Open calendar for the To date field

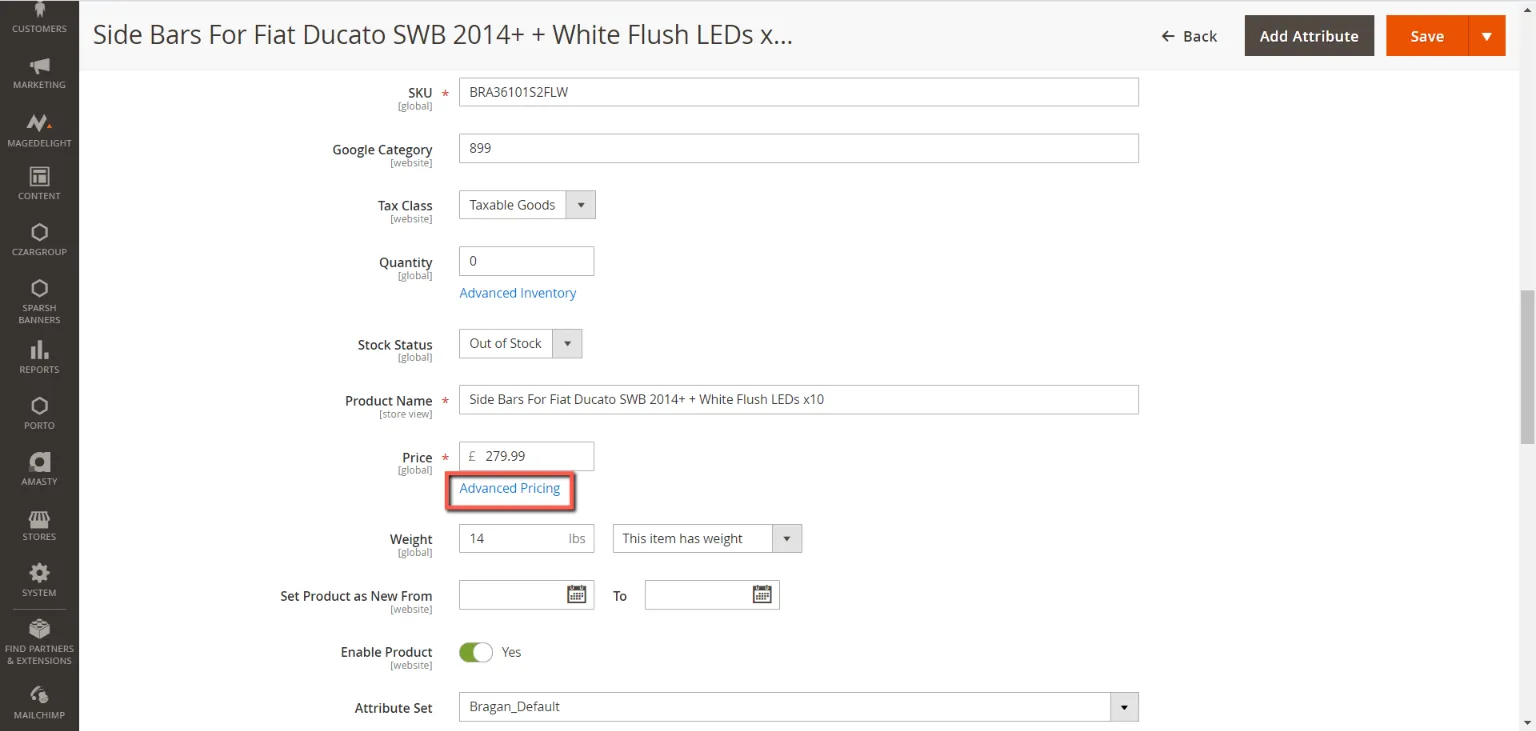(762, 594)
